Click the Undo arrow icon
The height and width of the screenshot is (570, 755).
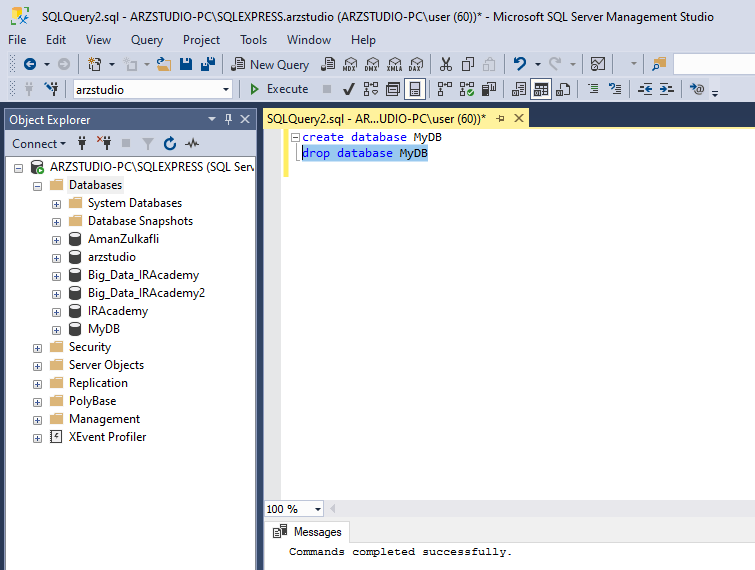tap(520, 64)
